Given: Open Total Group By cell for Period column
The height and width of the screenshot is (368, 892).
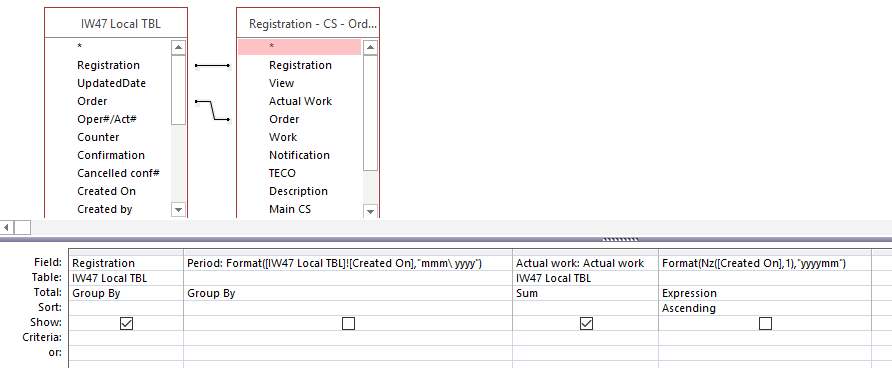Looking at the screenshot, I should tap(348, 293).
